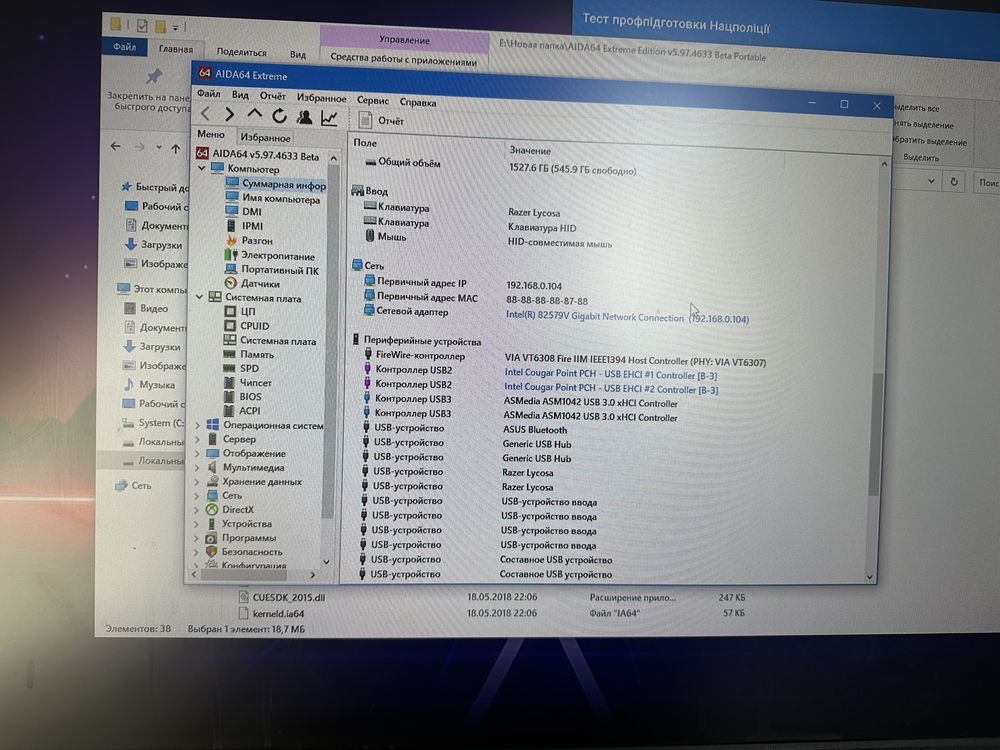Image resolution: width=1000 pixels, height=750 pixels.
Task: Click the forward arrow in AIDA64 toolbar
Action: [230, 115]
